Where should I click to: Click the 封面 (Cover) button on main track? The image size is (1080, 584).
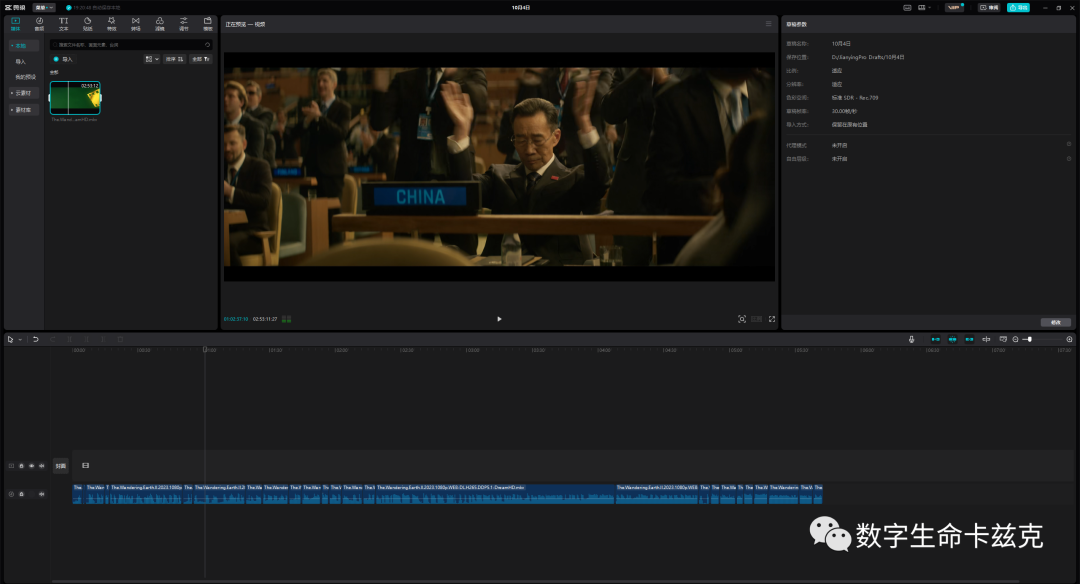tap(61, 466)
